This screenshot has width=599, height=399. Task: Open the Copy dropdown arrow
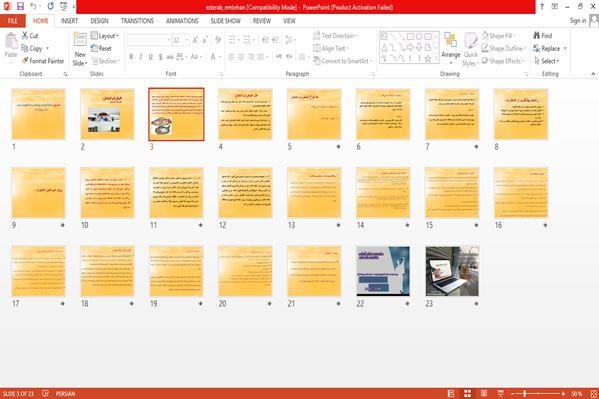click(x=47, y=49)
